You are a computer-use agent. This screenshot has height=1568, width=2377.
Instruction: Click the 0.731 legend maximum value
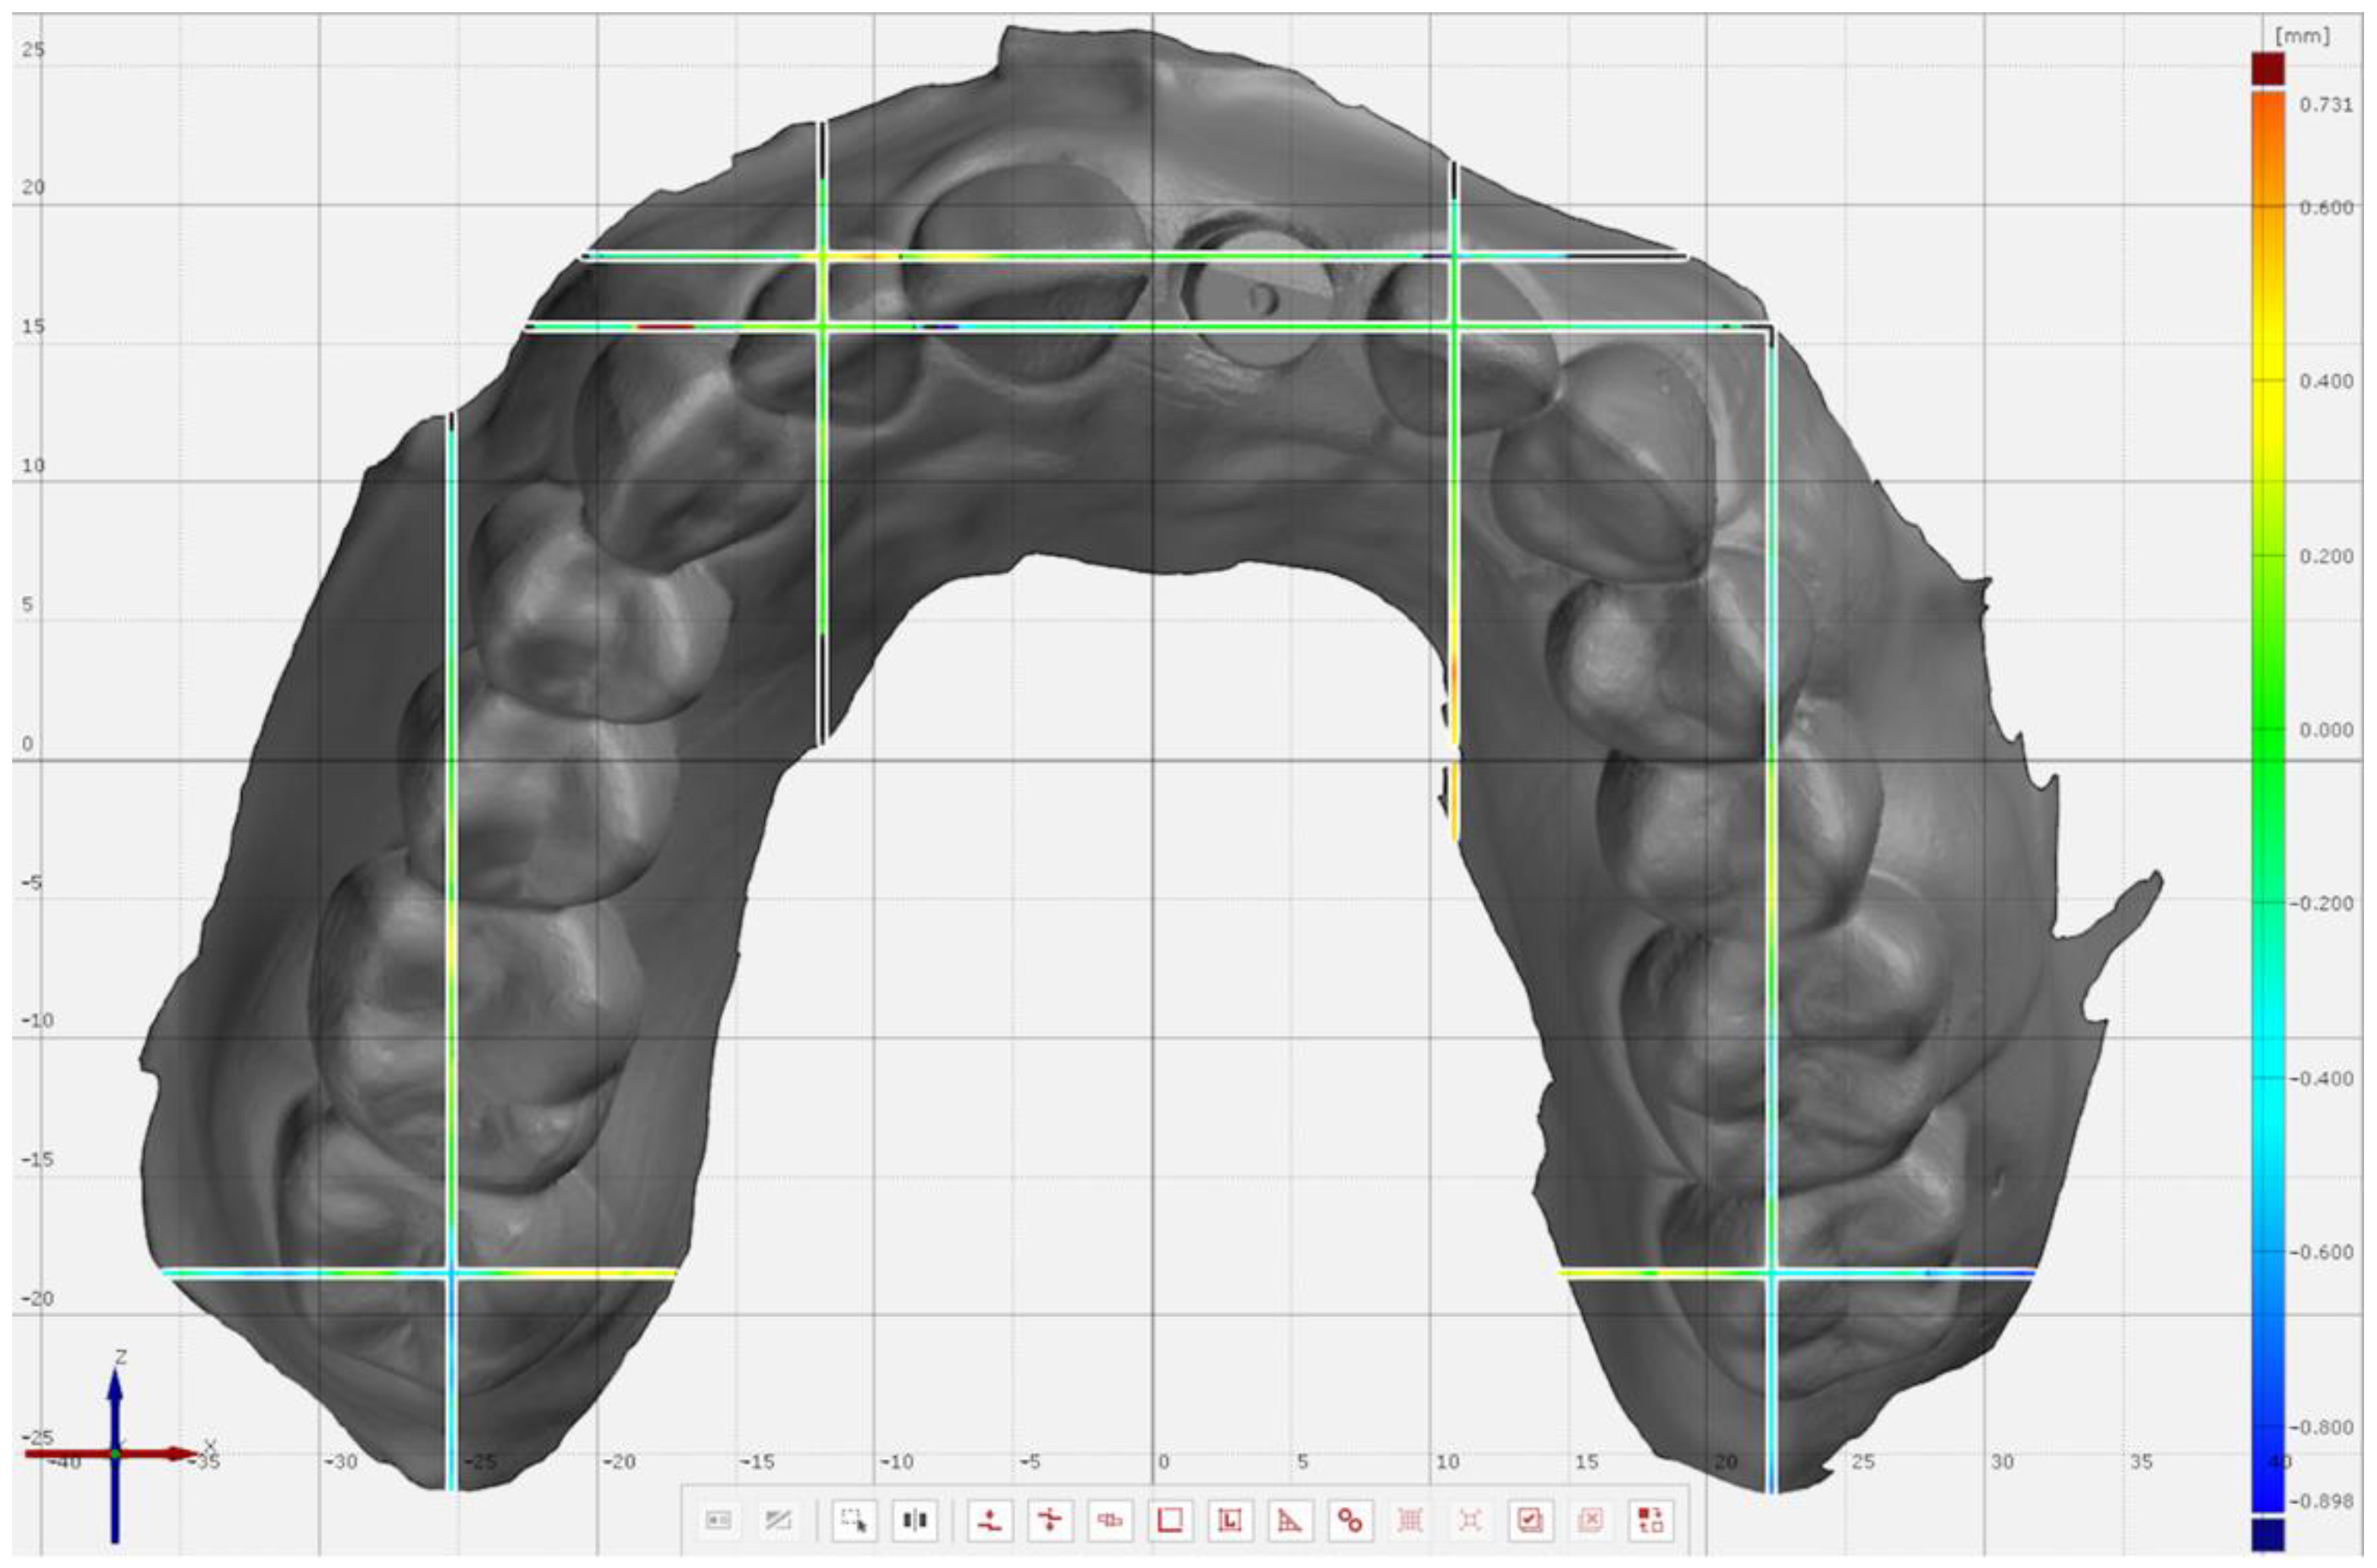click(2325, 105)
